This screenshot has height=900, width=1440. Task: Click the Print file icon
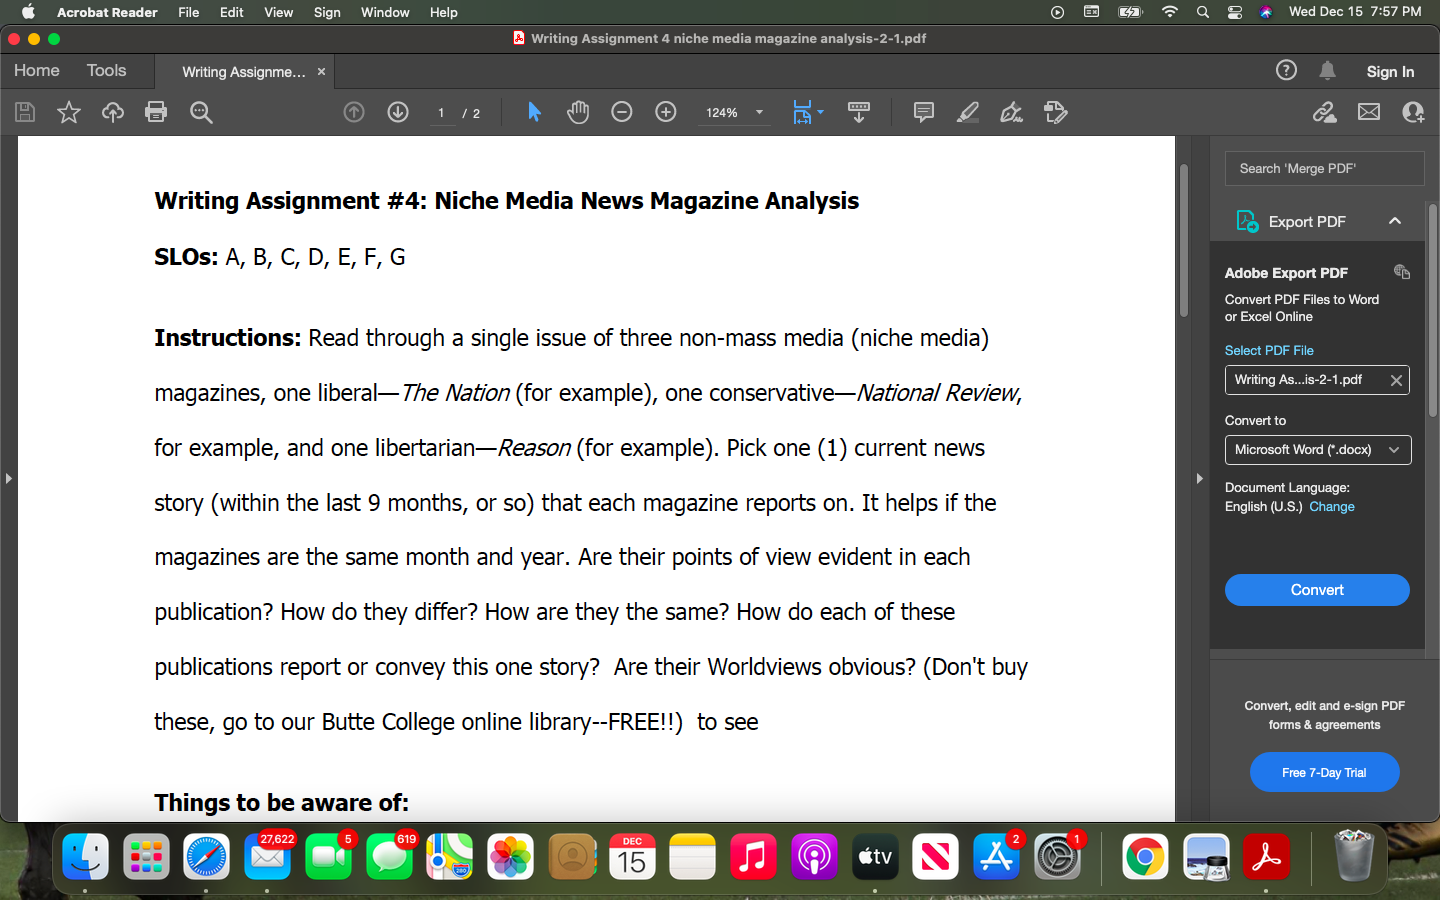pyautogui.click(x=156, y=112)
